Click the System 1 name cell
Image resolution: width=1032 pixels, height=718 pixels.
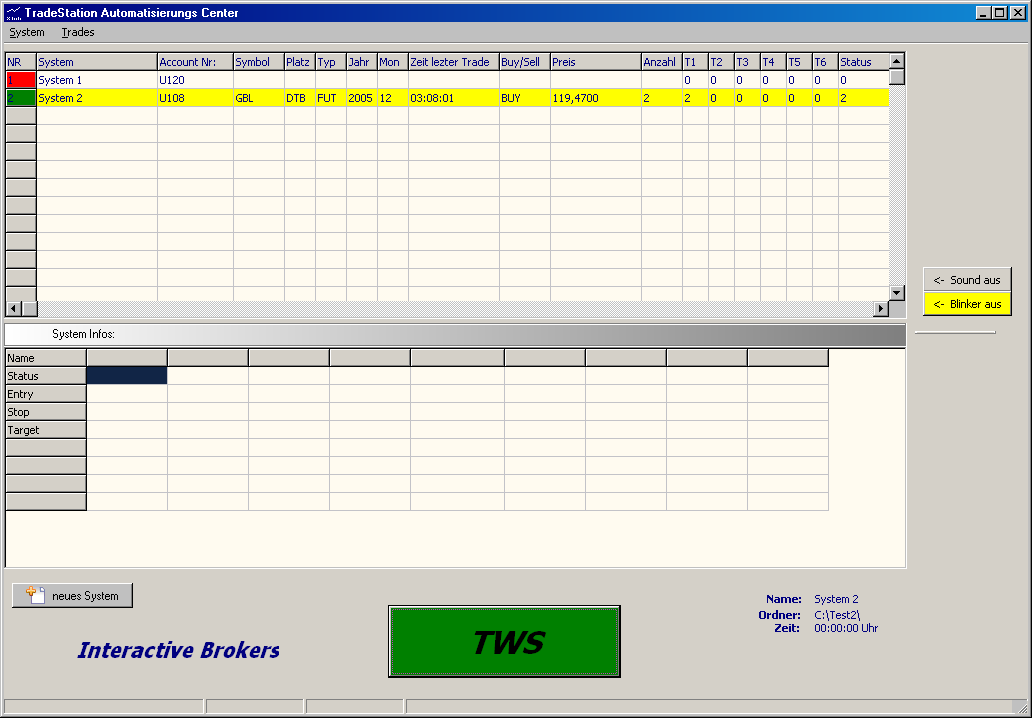pos(97,80)
